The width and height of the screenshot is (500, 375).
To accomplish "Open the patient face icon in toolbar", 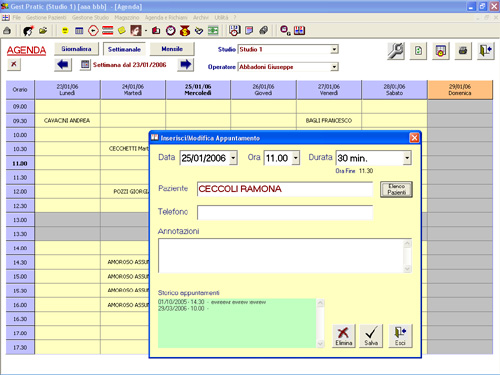I will click(28, 31).
